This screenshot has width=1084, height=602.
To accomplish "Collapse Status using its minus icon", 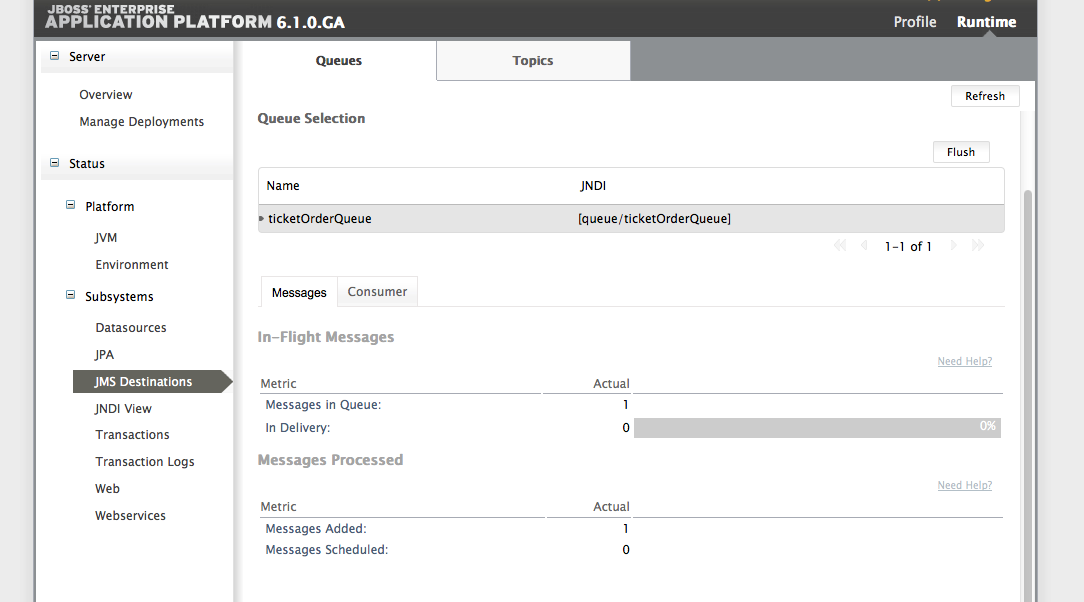I will point(54,163).
